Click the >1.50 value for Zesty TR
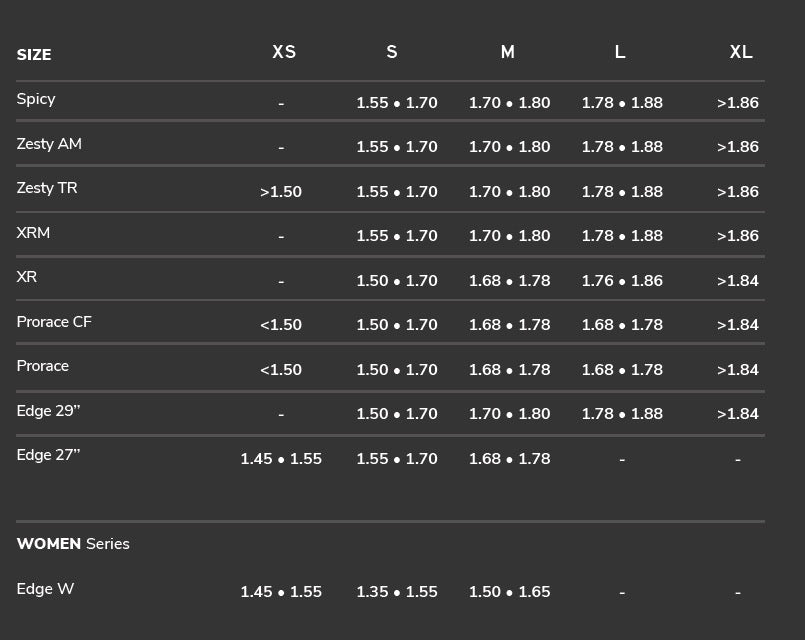Image resolution: width=805 pixels, height=640 pixels. (x=281, y=192)
